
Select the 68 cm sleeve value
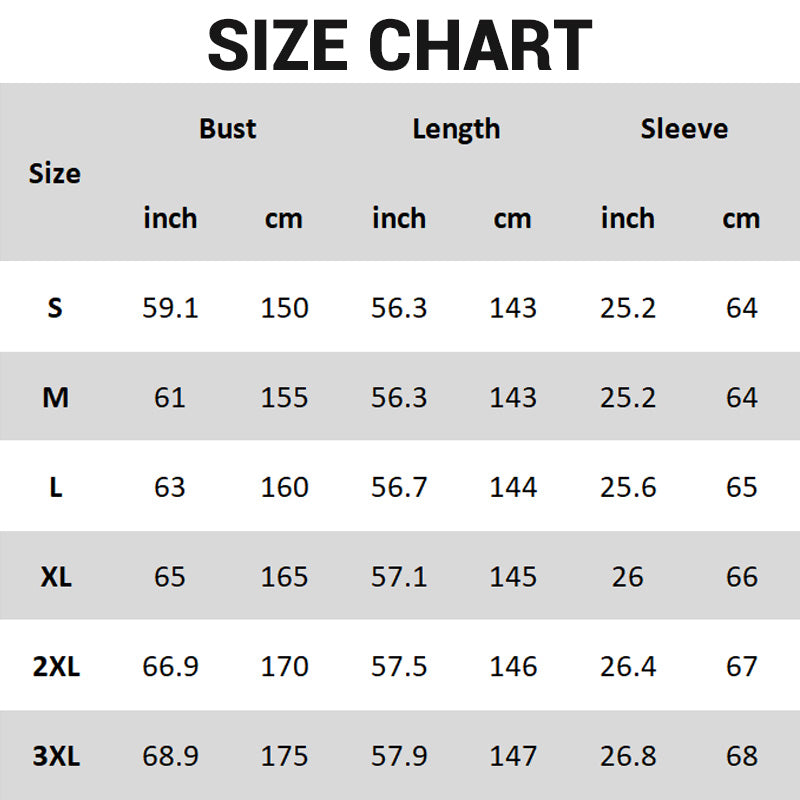point(742,756)
